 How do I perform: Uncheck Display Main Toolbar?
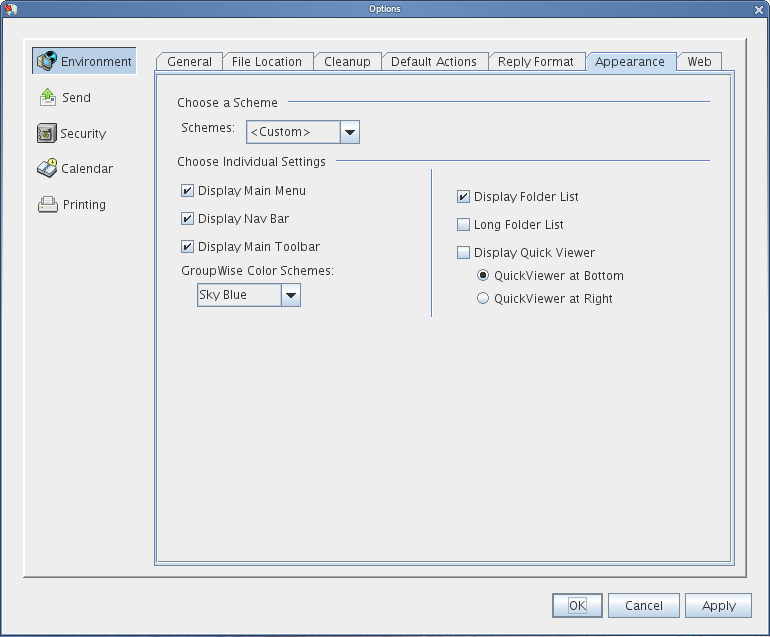pos(187,247)
